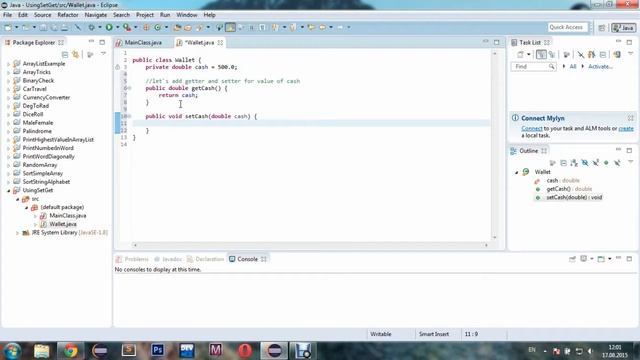
Task: Open Photoshop from the taskbar
Action: (158, 350)
